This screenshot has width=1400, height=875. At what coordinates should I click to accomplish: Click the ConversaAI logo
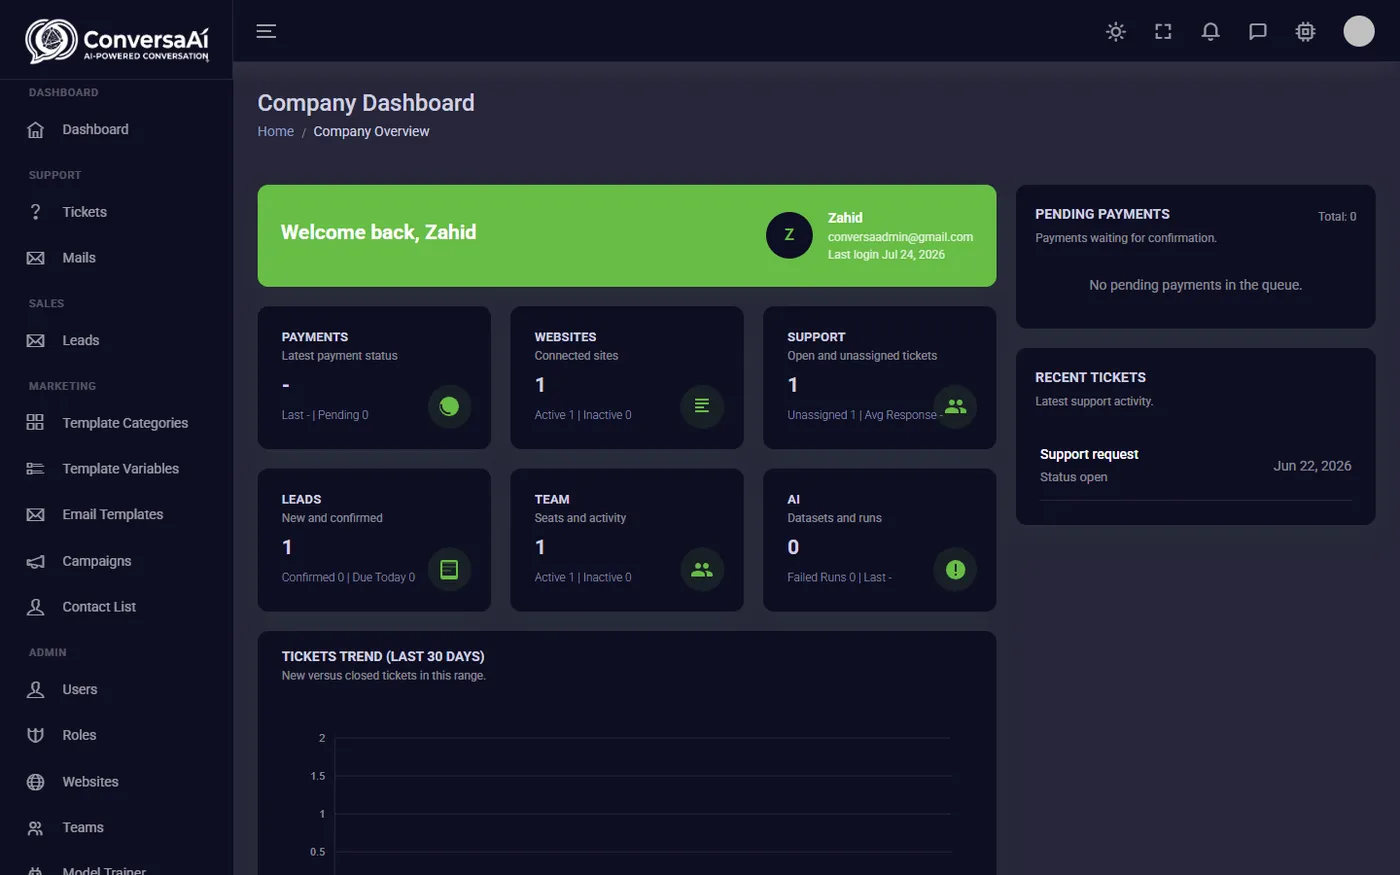tap(117, 41)
